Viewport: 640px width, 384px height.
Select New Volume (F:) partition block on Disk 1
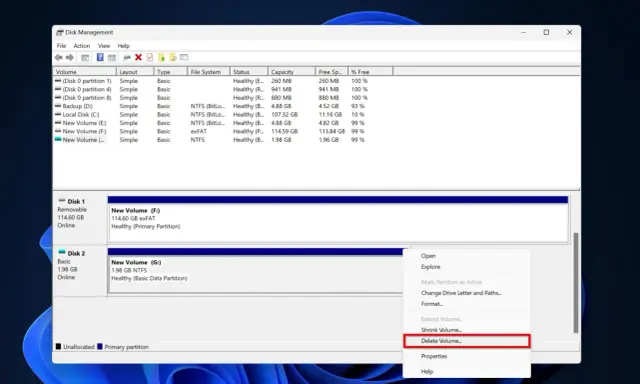[338, 220]
